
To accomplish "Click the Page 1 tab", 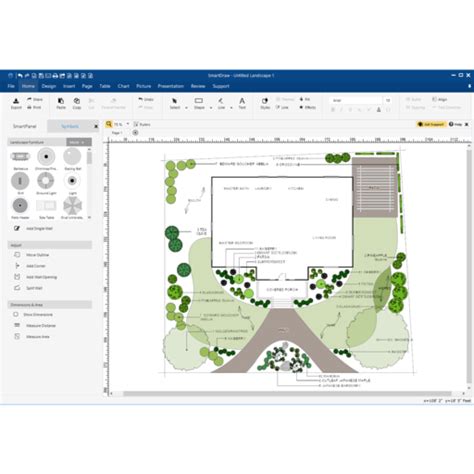I will 117,133.
